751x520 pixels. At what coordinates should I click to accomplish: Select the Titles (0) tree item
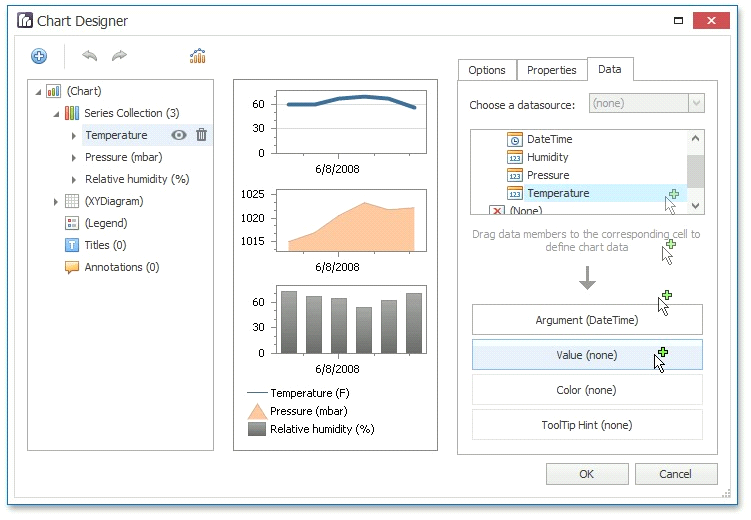[x=105, y=245]
